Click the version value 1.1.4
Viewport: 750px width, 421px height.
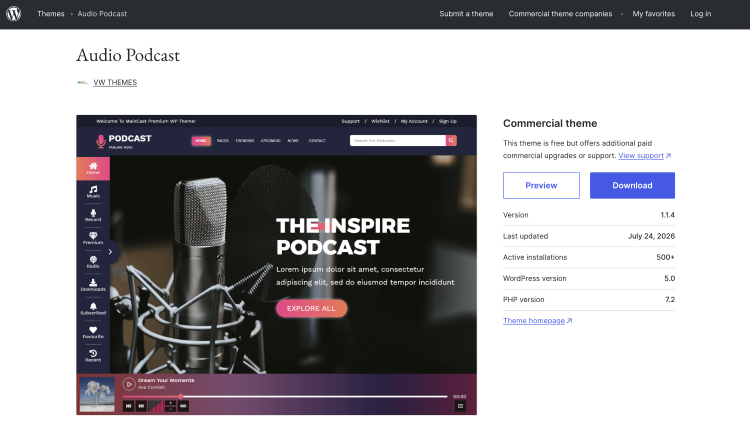click(x=667, y=215)
